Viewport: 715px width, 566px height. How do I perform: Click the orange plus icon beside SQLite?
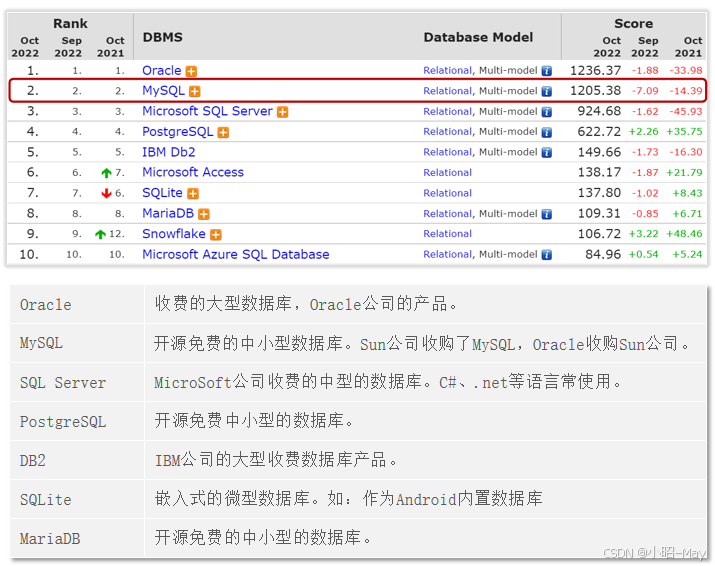click(193, 194)
